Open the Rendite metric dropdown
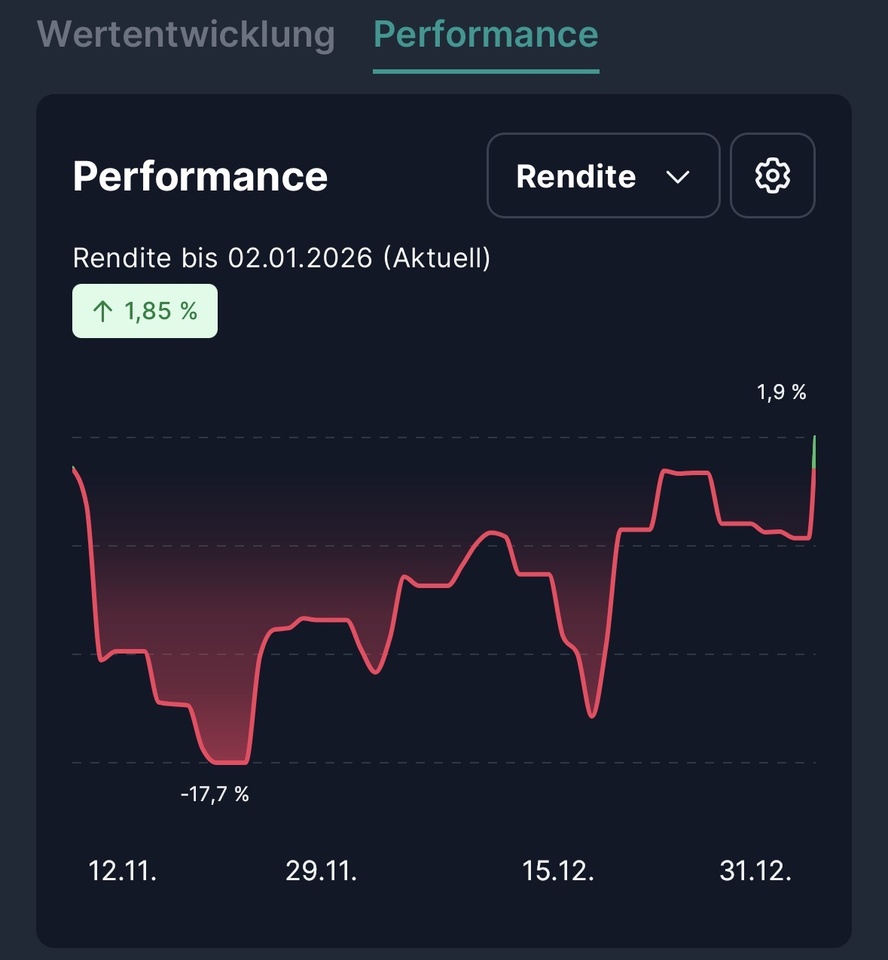This screenshot has height=960, width=888. click(x=602, y=176)
